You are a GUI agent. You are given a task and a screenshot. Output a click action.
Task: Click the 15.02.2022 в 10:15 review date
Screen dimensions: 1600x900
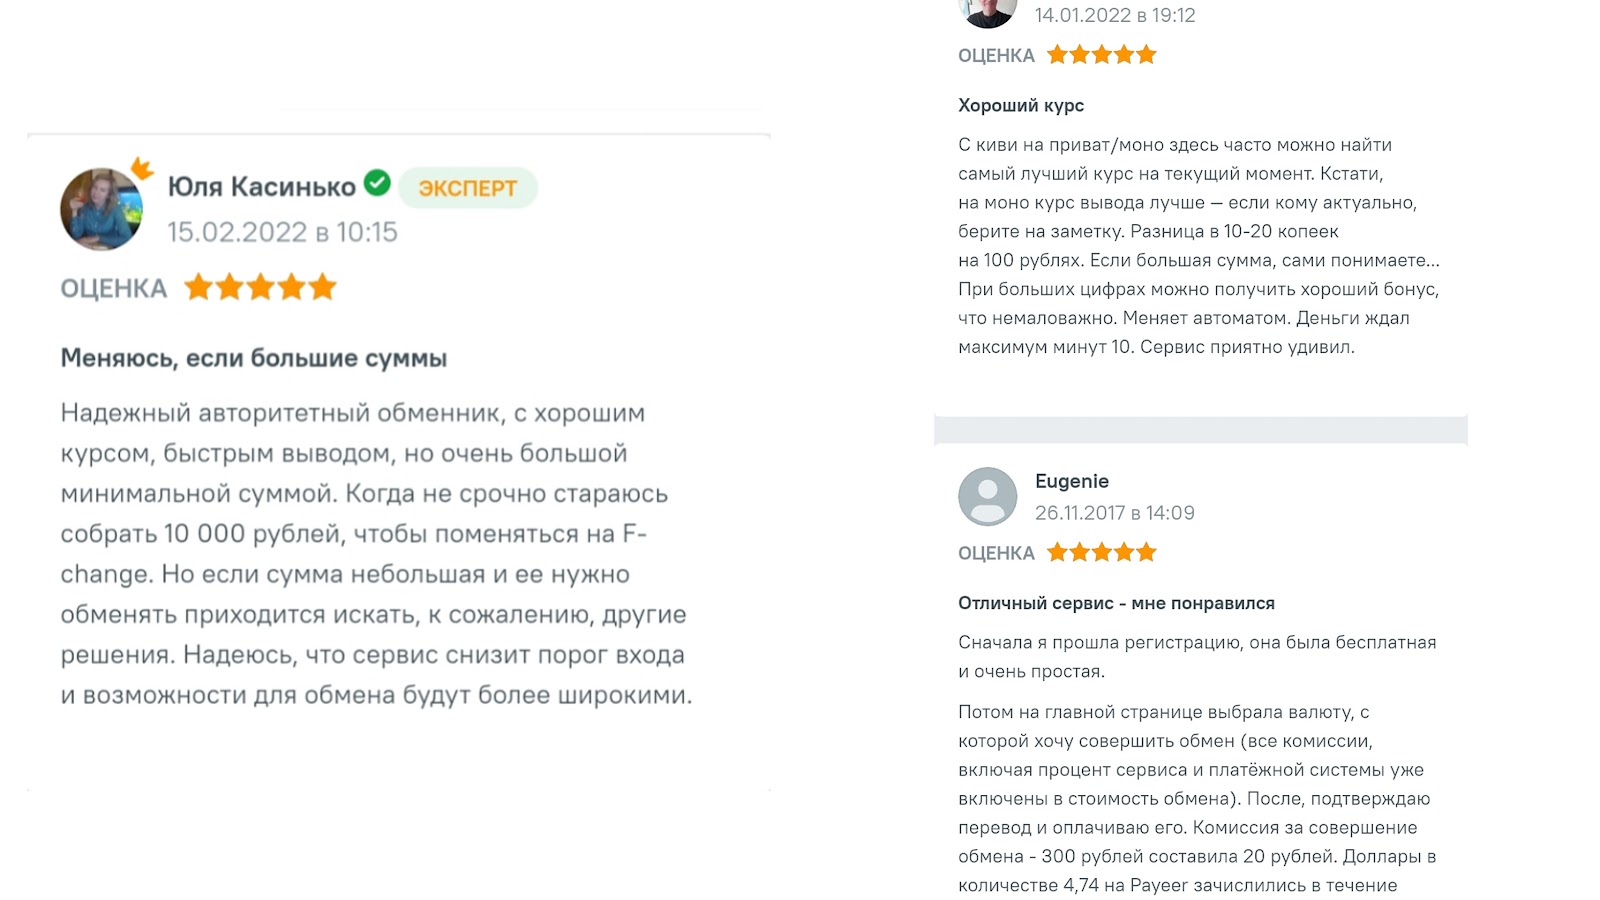(282, 232)
